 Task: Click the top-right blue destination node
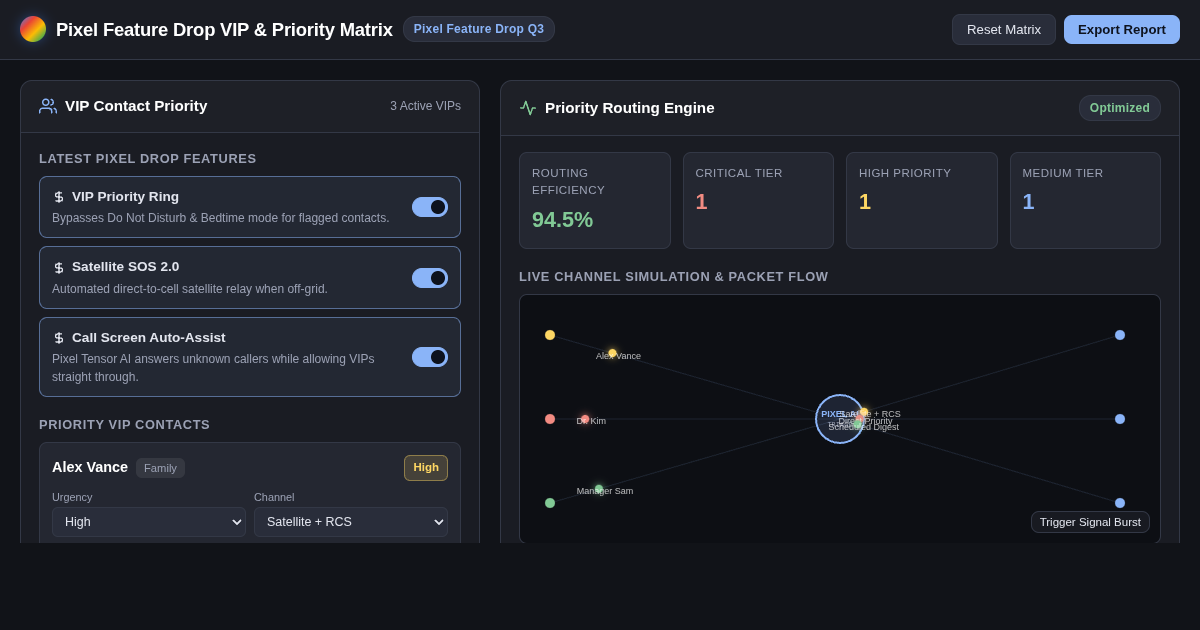(1120, 335)
